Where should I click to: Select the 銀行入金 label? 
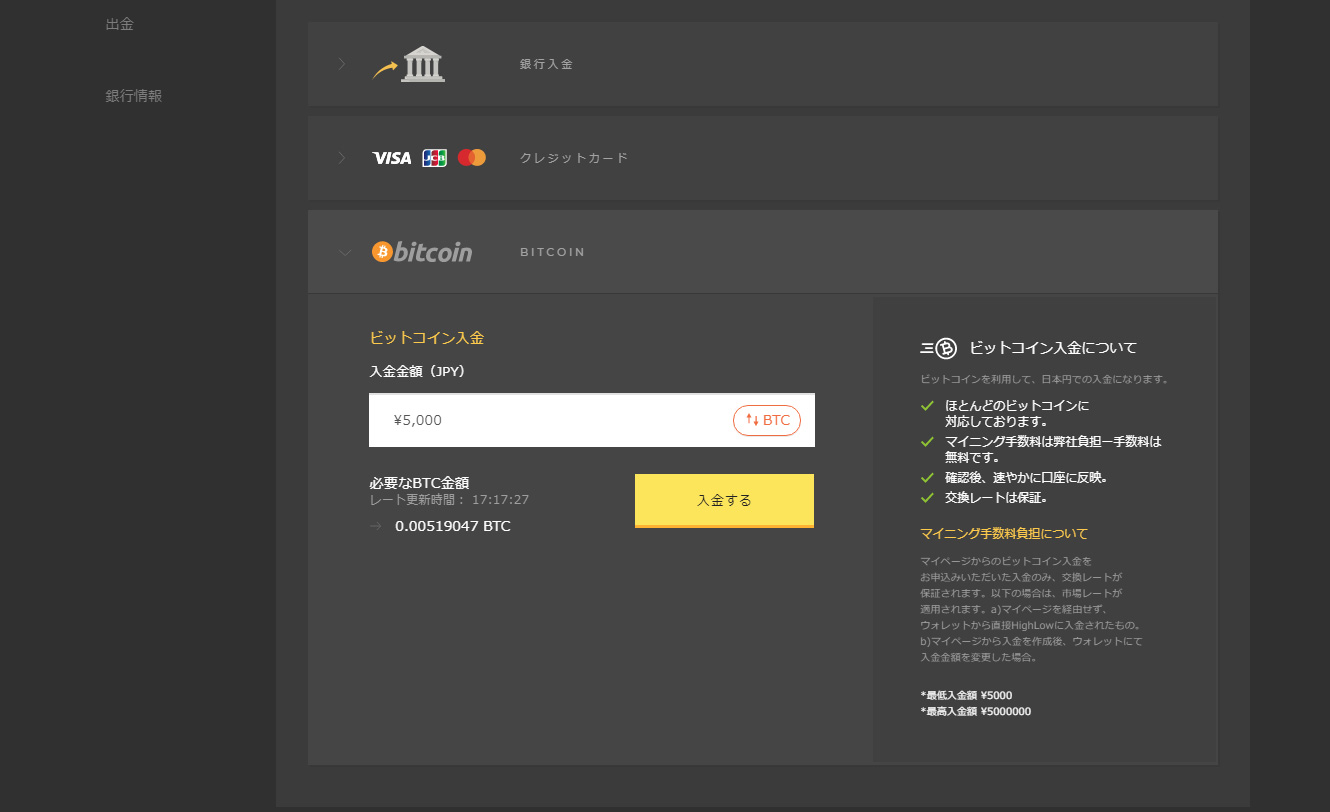pos(546,64)
